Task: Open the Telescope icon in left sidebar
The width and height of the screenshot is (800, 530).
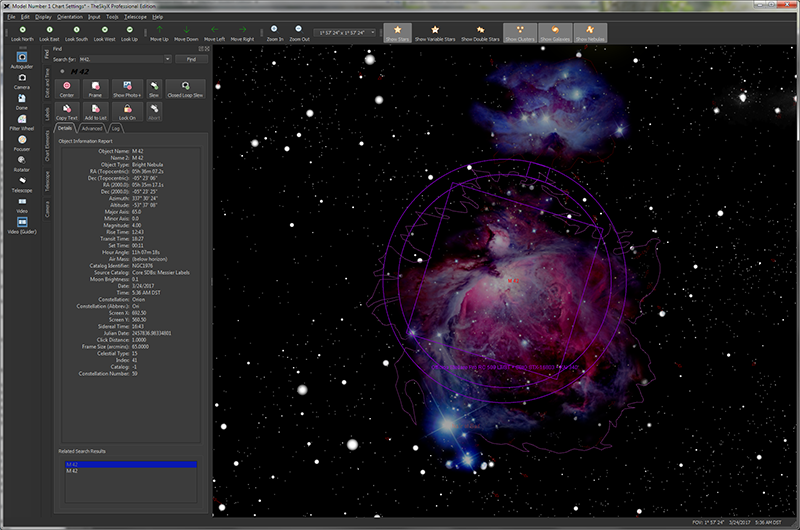Action: click(22, 184)
